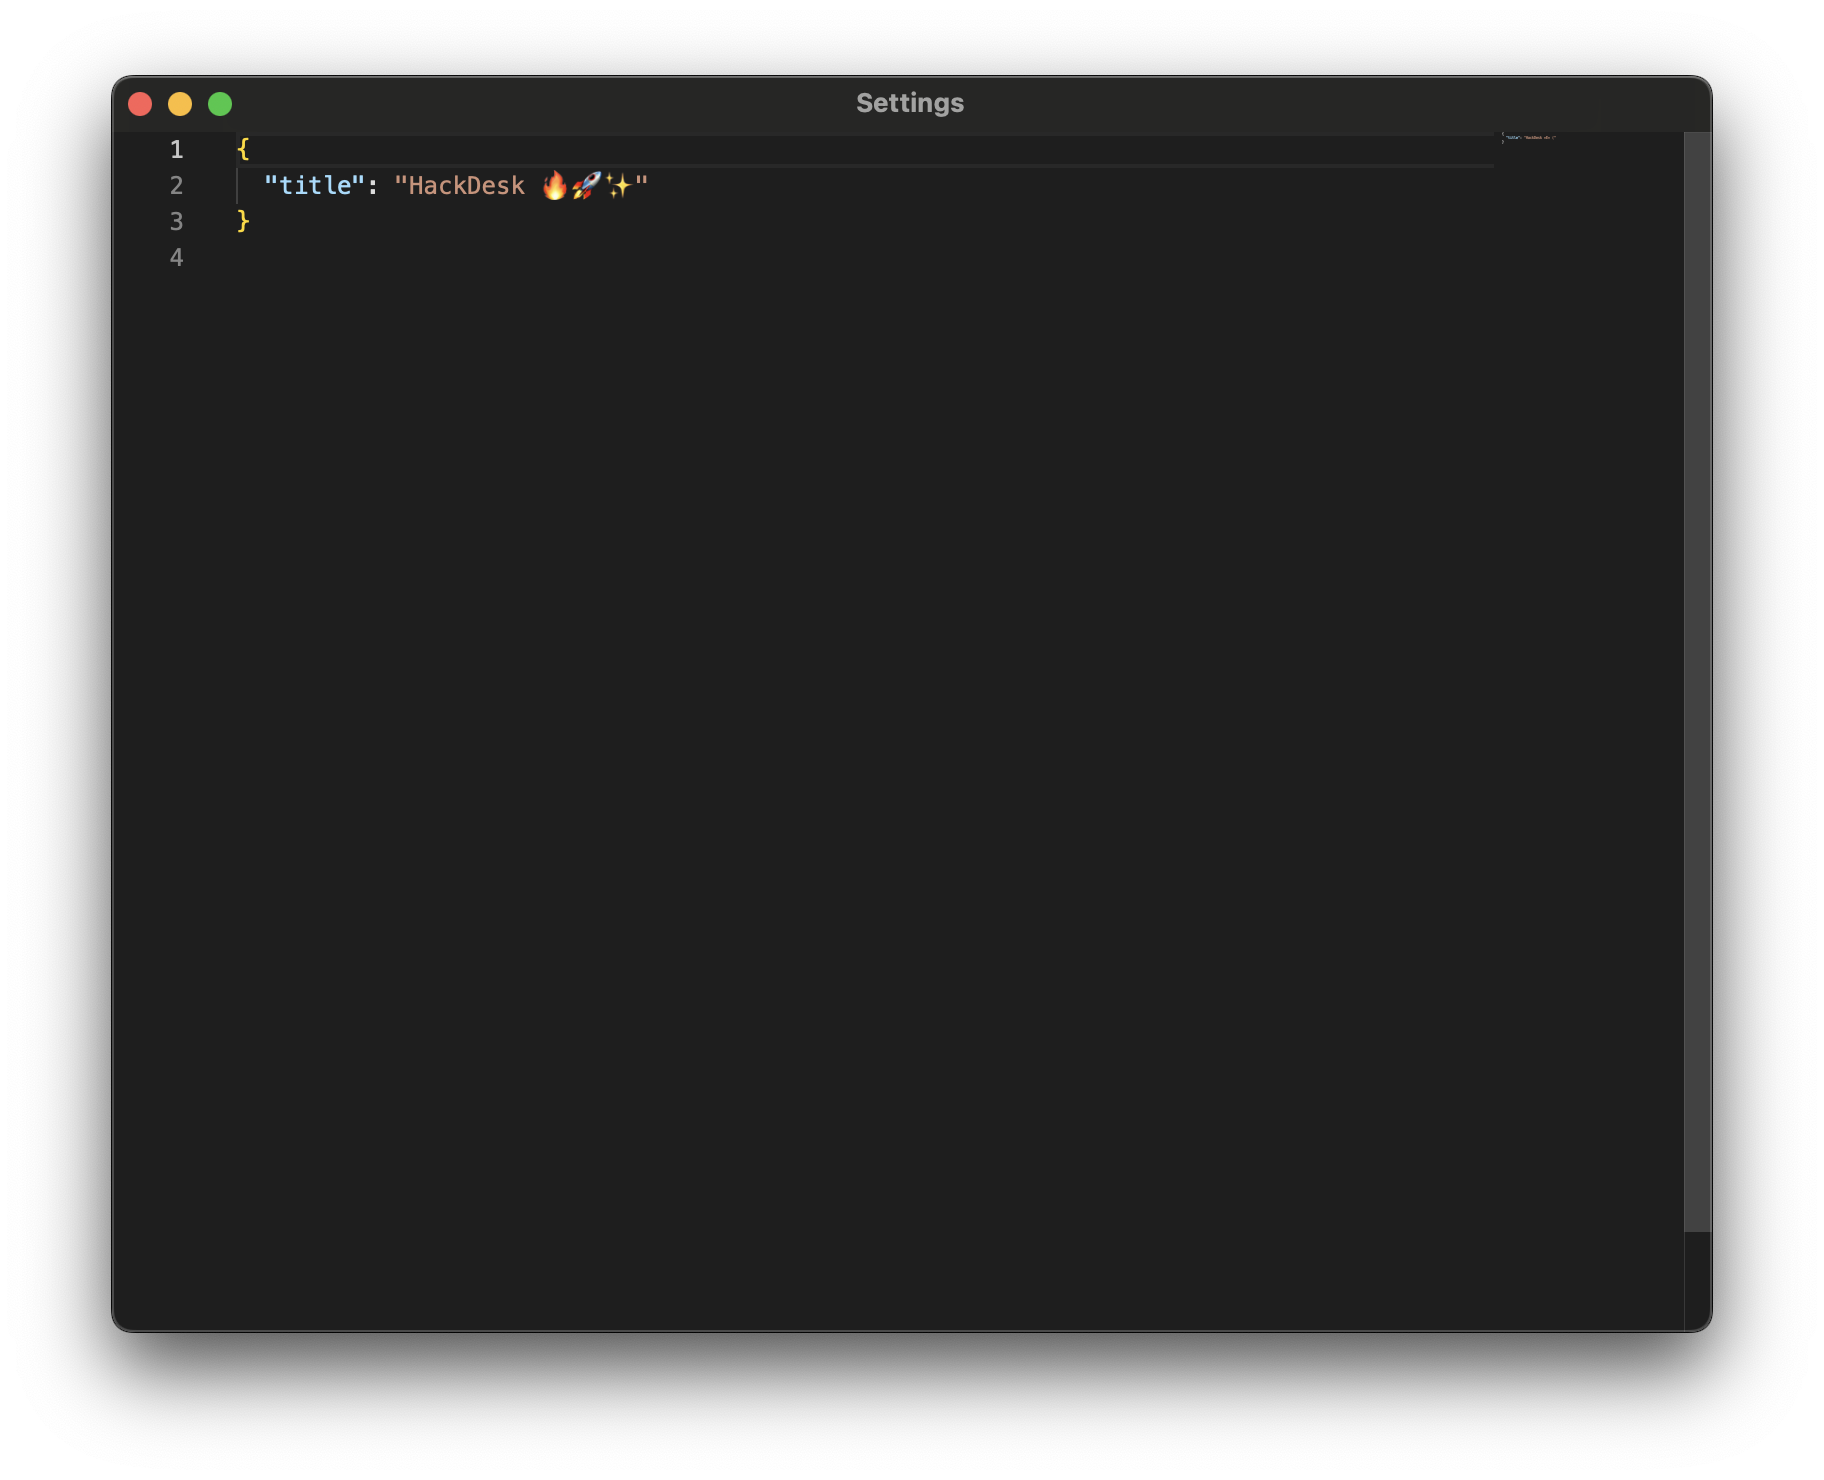Place cursor on the closing curly brace
This screenshot has width=1824, height=1480.
pyautogui.click(x=243, y=221)
